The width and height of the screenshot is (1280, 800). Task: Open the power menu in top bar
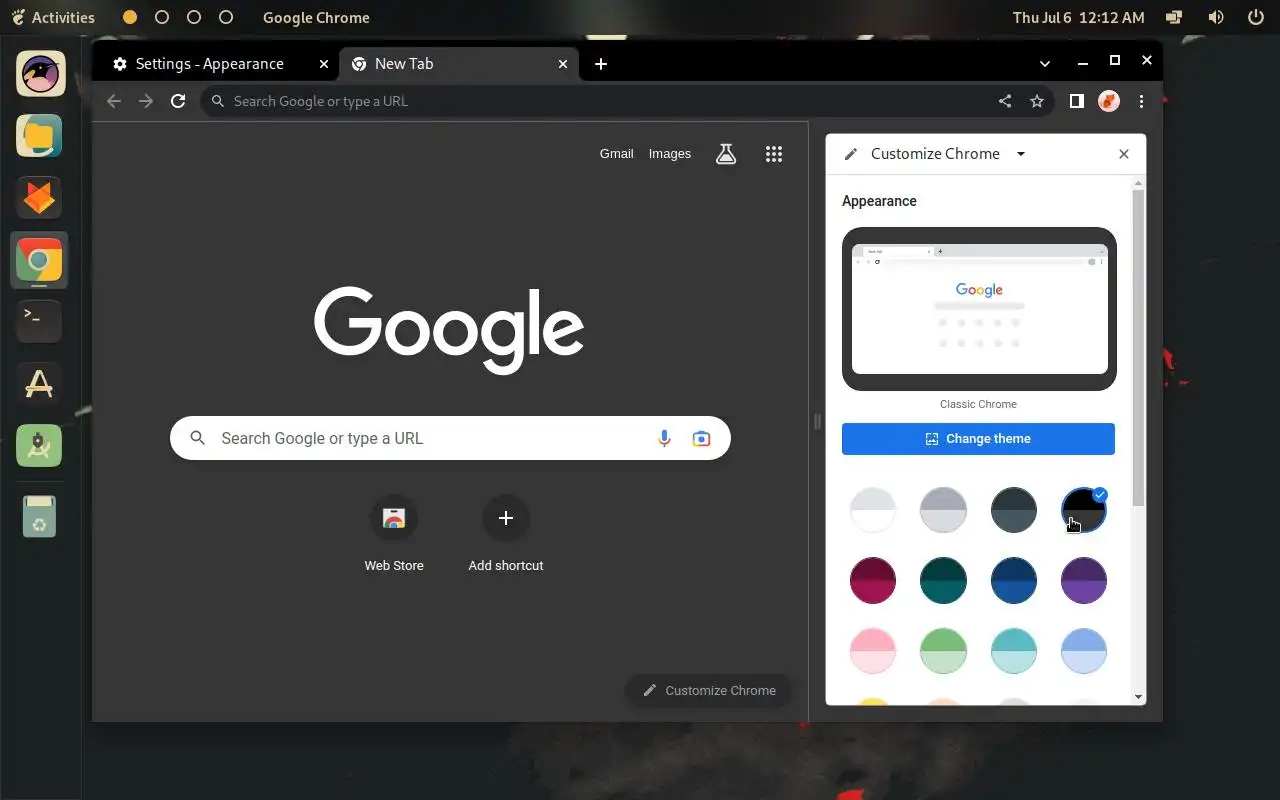click(x=1256, y=17)
